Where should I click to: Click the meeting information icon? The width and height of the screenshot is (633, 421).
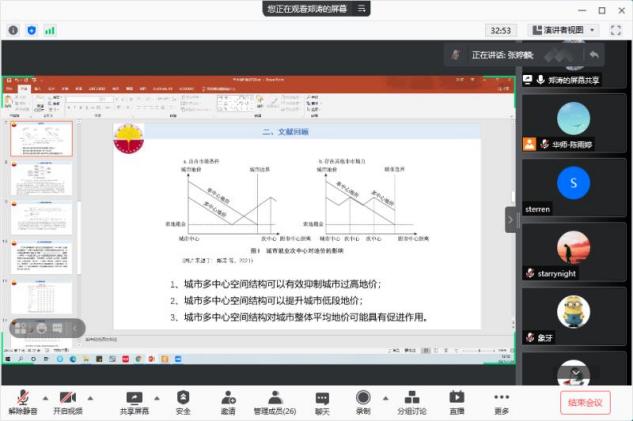click(x=13, y=30)
